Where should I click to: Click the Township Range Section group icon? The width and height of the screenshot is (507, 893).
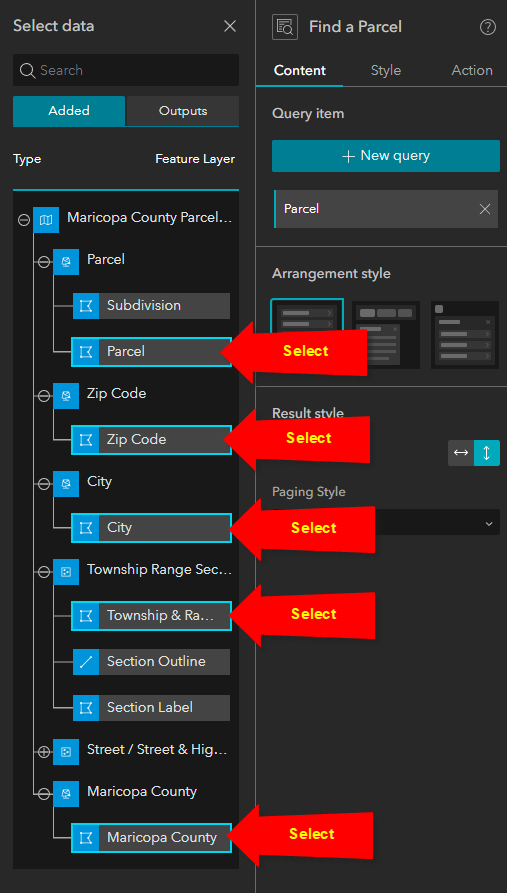[66, 572]
